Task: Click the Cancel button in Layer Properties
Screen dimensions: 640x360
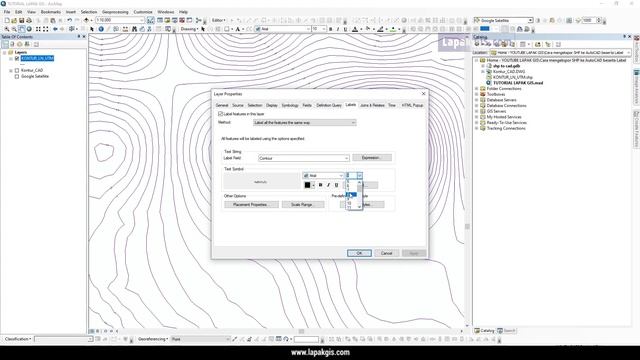Action: [x=387, y=253]
